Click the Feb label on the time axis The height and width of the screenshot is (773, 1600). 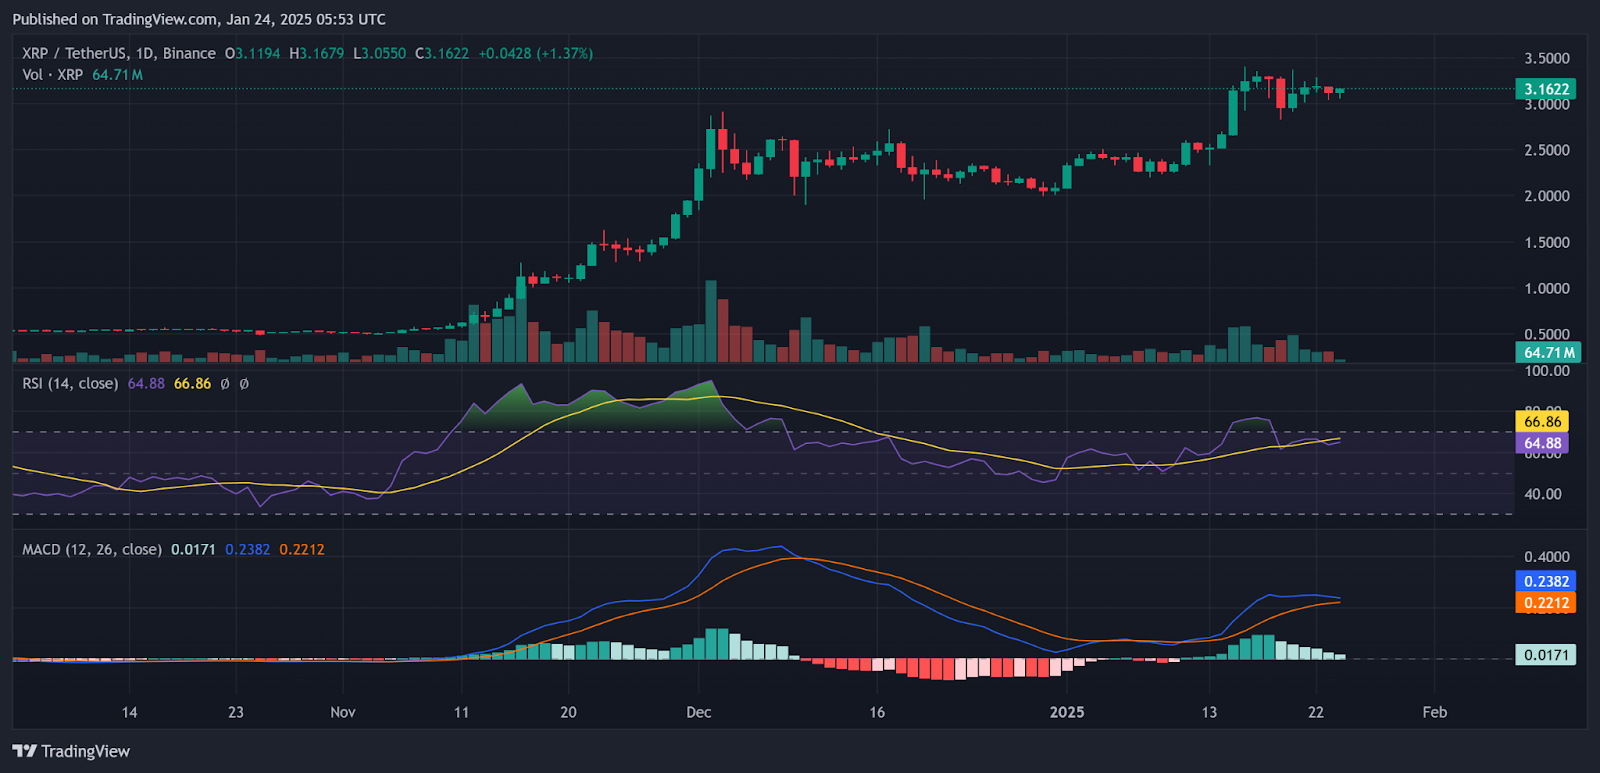tap(1435, 712)
